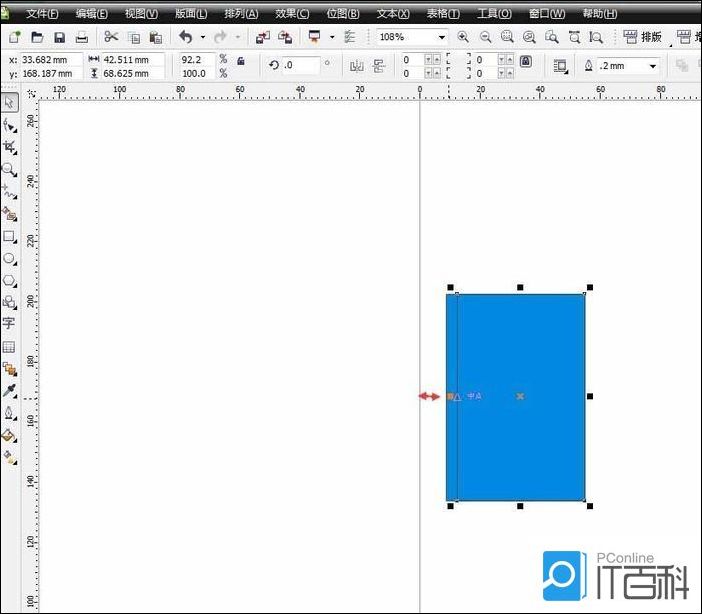The height and width of the screenshot is (614, 702).
Task: Undo the last action with the Undo arrow
Action: (185, 37)
